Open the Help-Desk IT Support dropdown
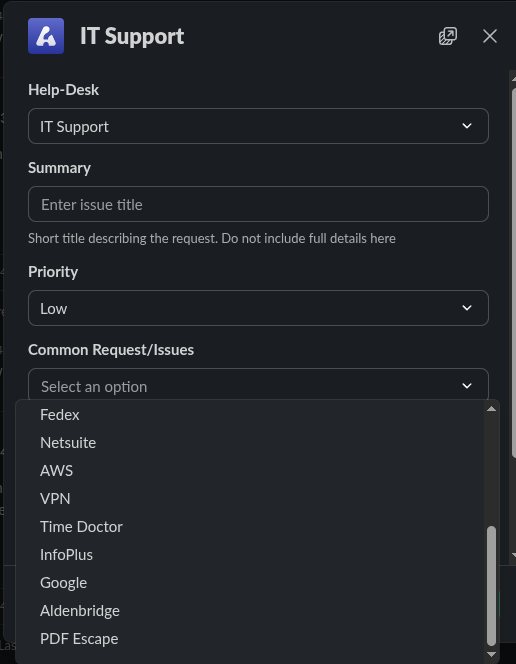This screenshot has width=516, height=664. point(258,126)
